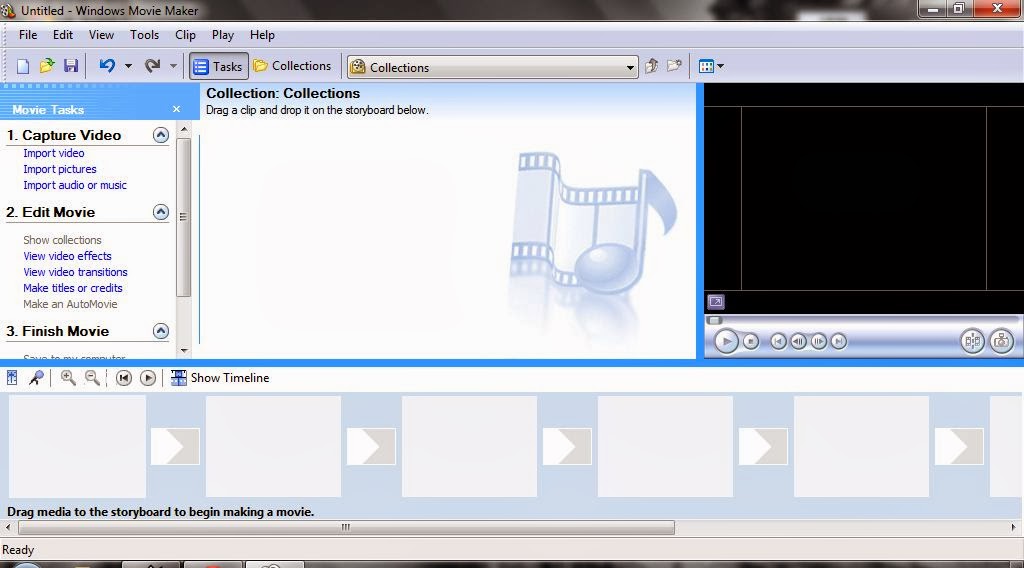Rewind the storyboard
This screenshot has width=1024, height=568.
pos(123,377)
